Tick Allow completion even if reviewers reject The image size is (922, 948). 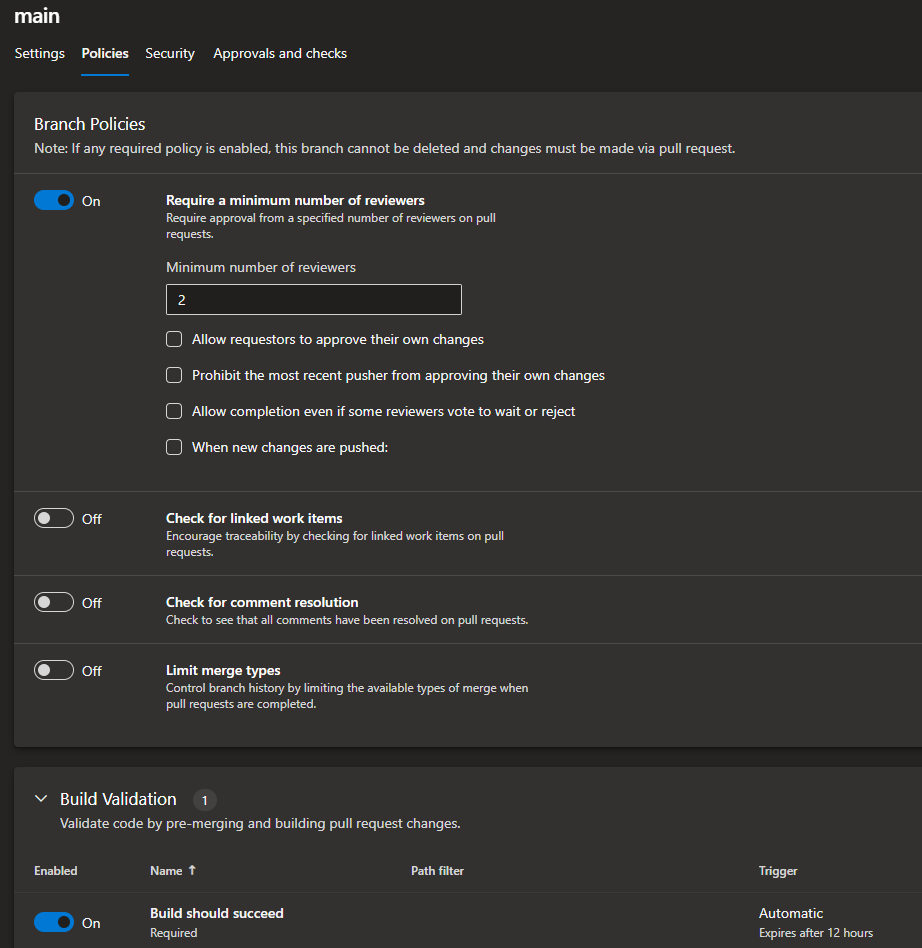click(x=174, y=412)
